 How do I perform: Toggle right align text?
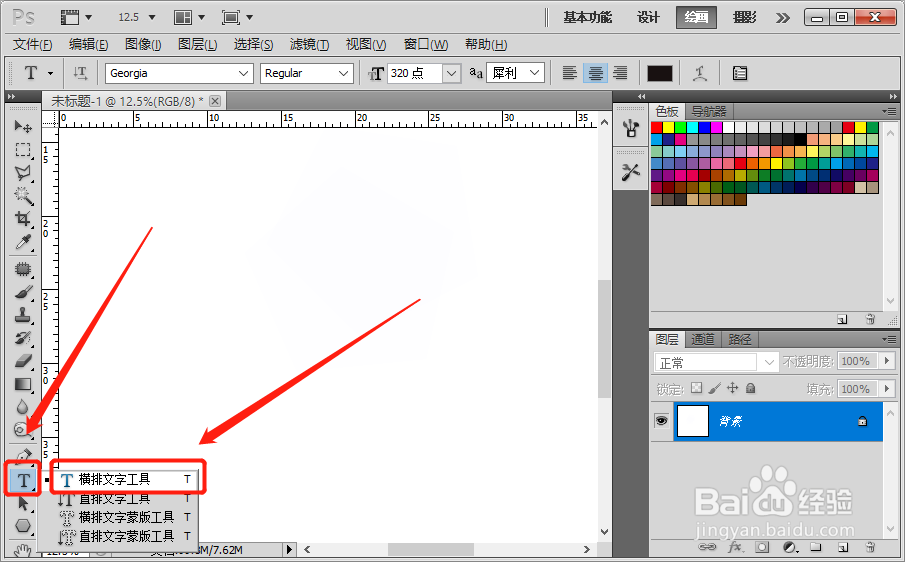(x=620, y=73)
